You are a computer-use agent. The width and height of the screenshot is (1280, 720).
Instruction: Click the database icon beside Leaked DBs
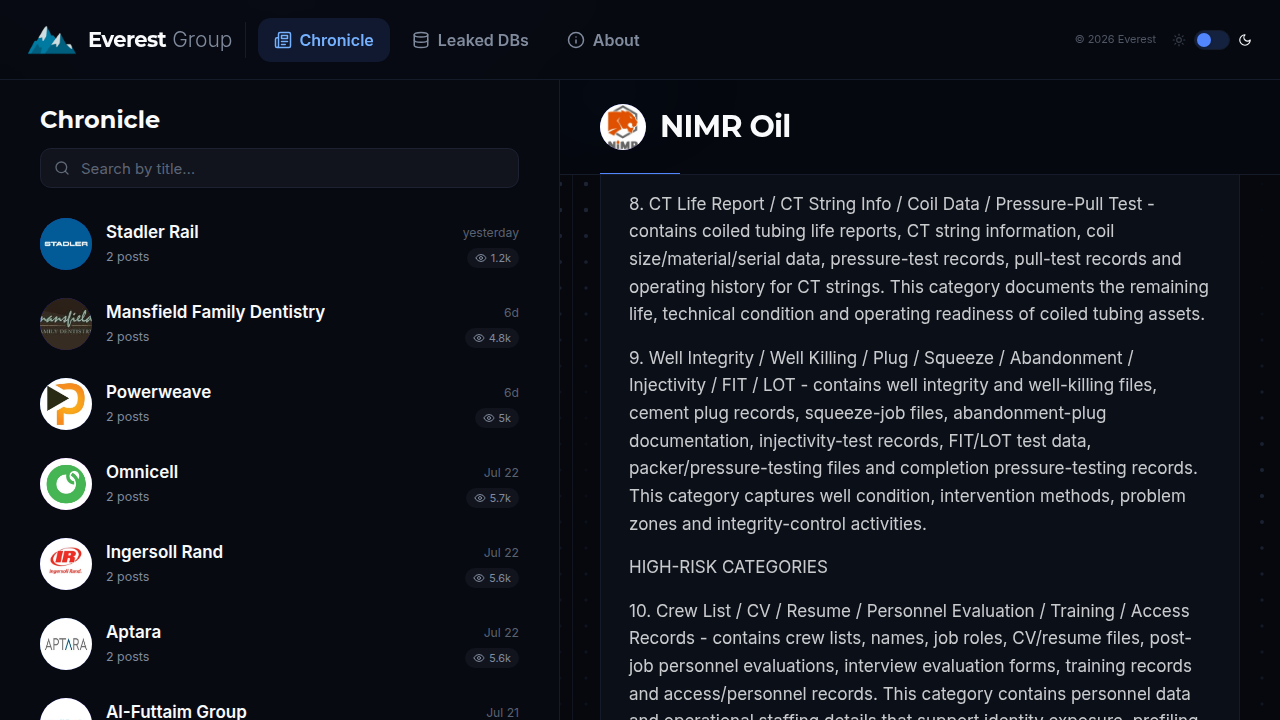tap(421, 40)
